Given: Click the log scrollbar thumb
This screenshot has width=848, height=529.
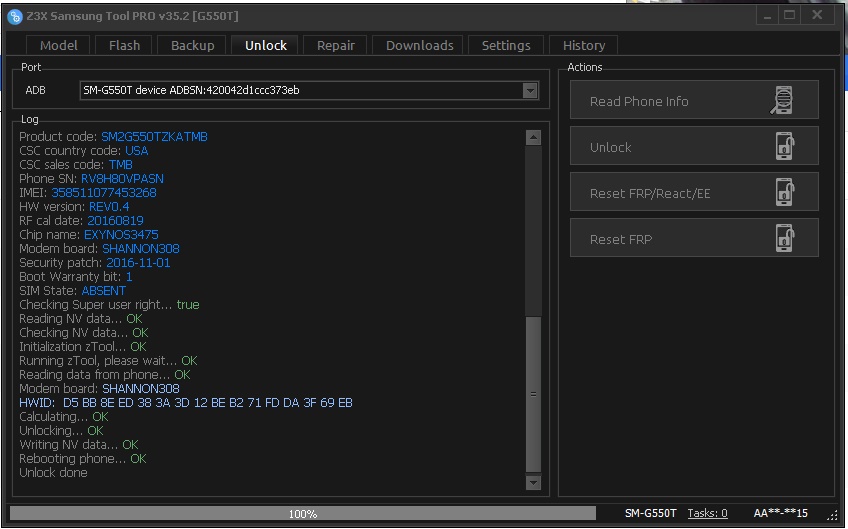Looking at the screenshot, I should (533, 394).
